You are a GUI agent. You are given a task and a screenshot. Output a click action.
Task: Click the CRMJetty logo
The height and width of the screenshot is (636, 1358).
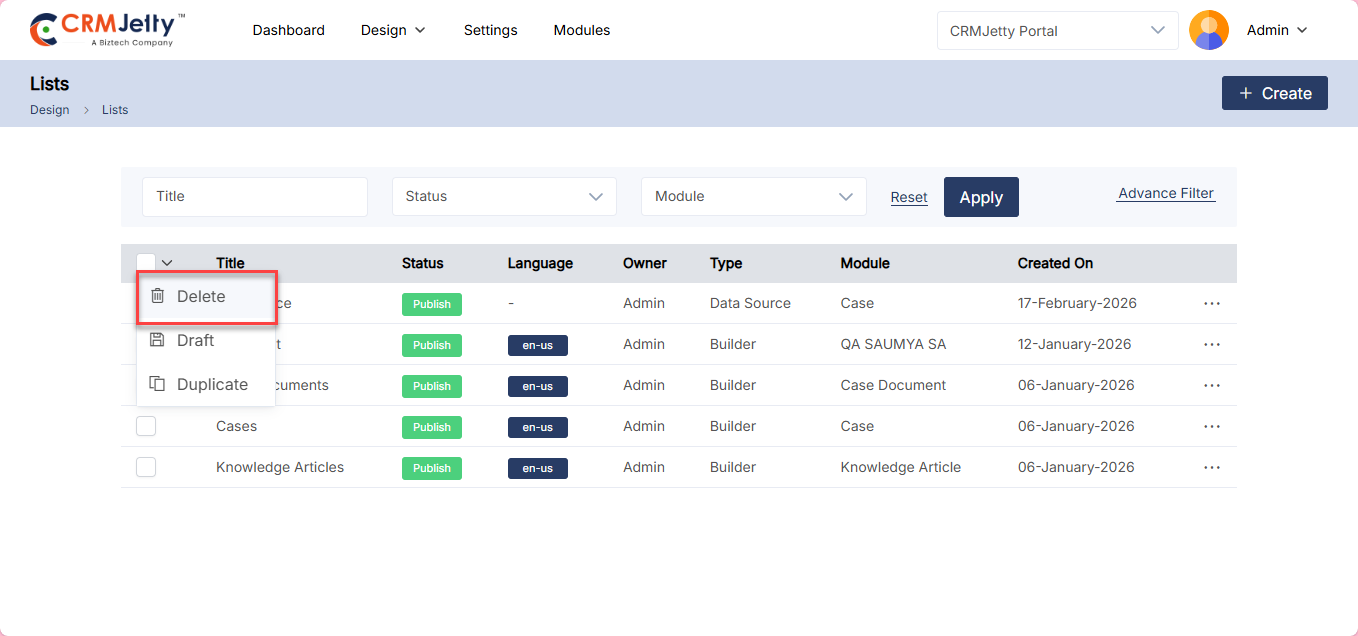pyautogui.click(x=107, y=30)
